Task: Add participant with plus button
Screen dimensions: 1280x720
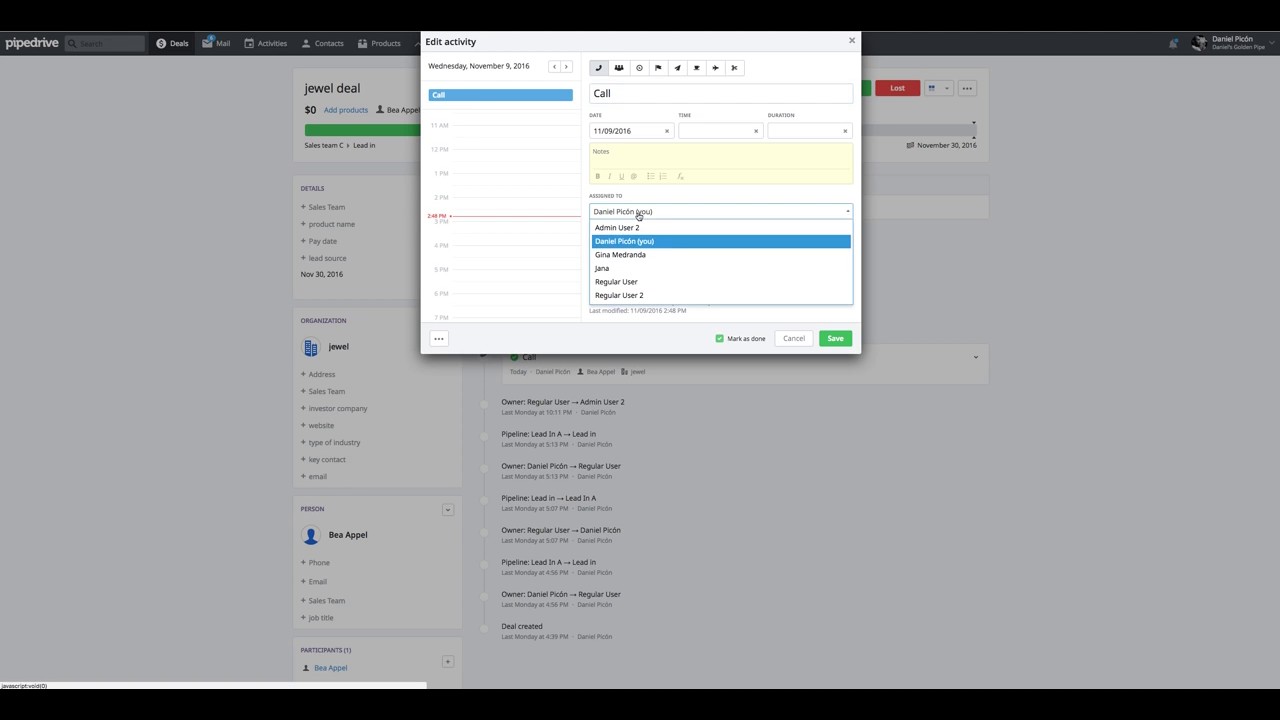Action: click(x=448, y=662)
